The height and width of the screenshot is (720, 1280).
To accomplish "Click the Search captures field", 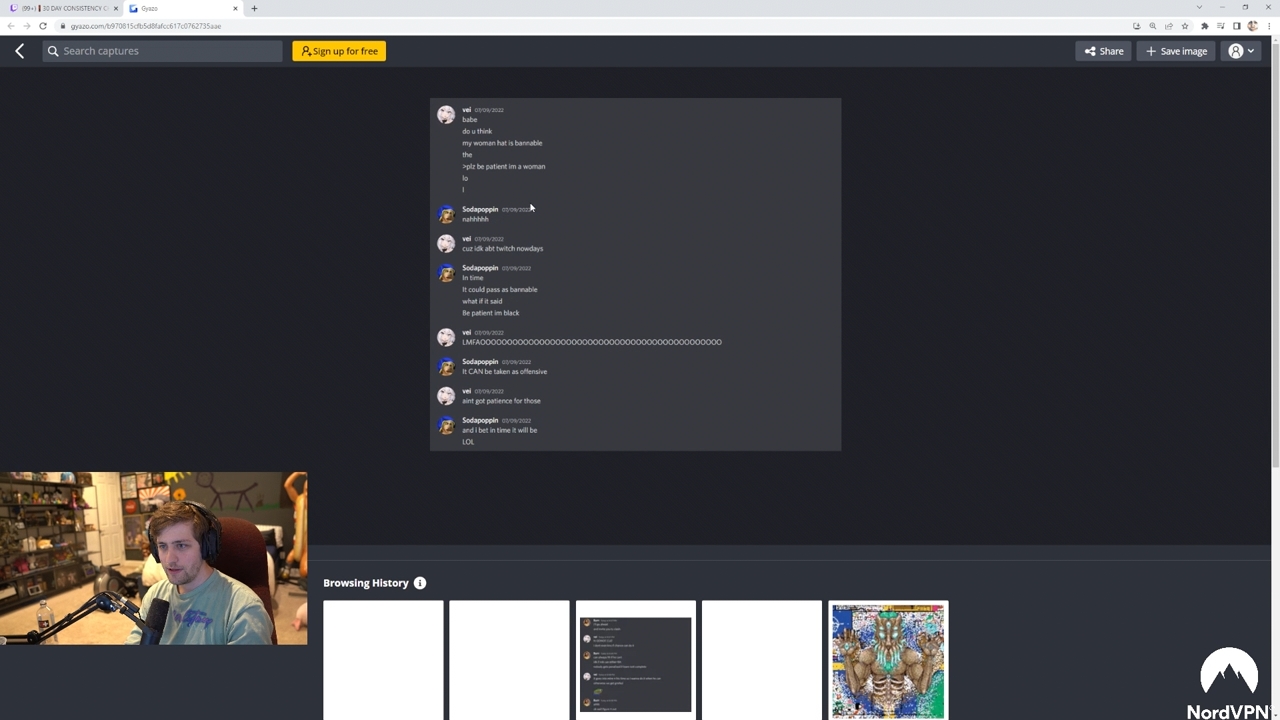I will click(163, 51).
